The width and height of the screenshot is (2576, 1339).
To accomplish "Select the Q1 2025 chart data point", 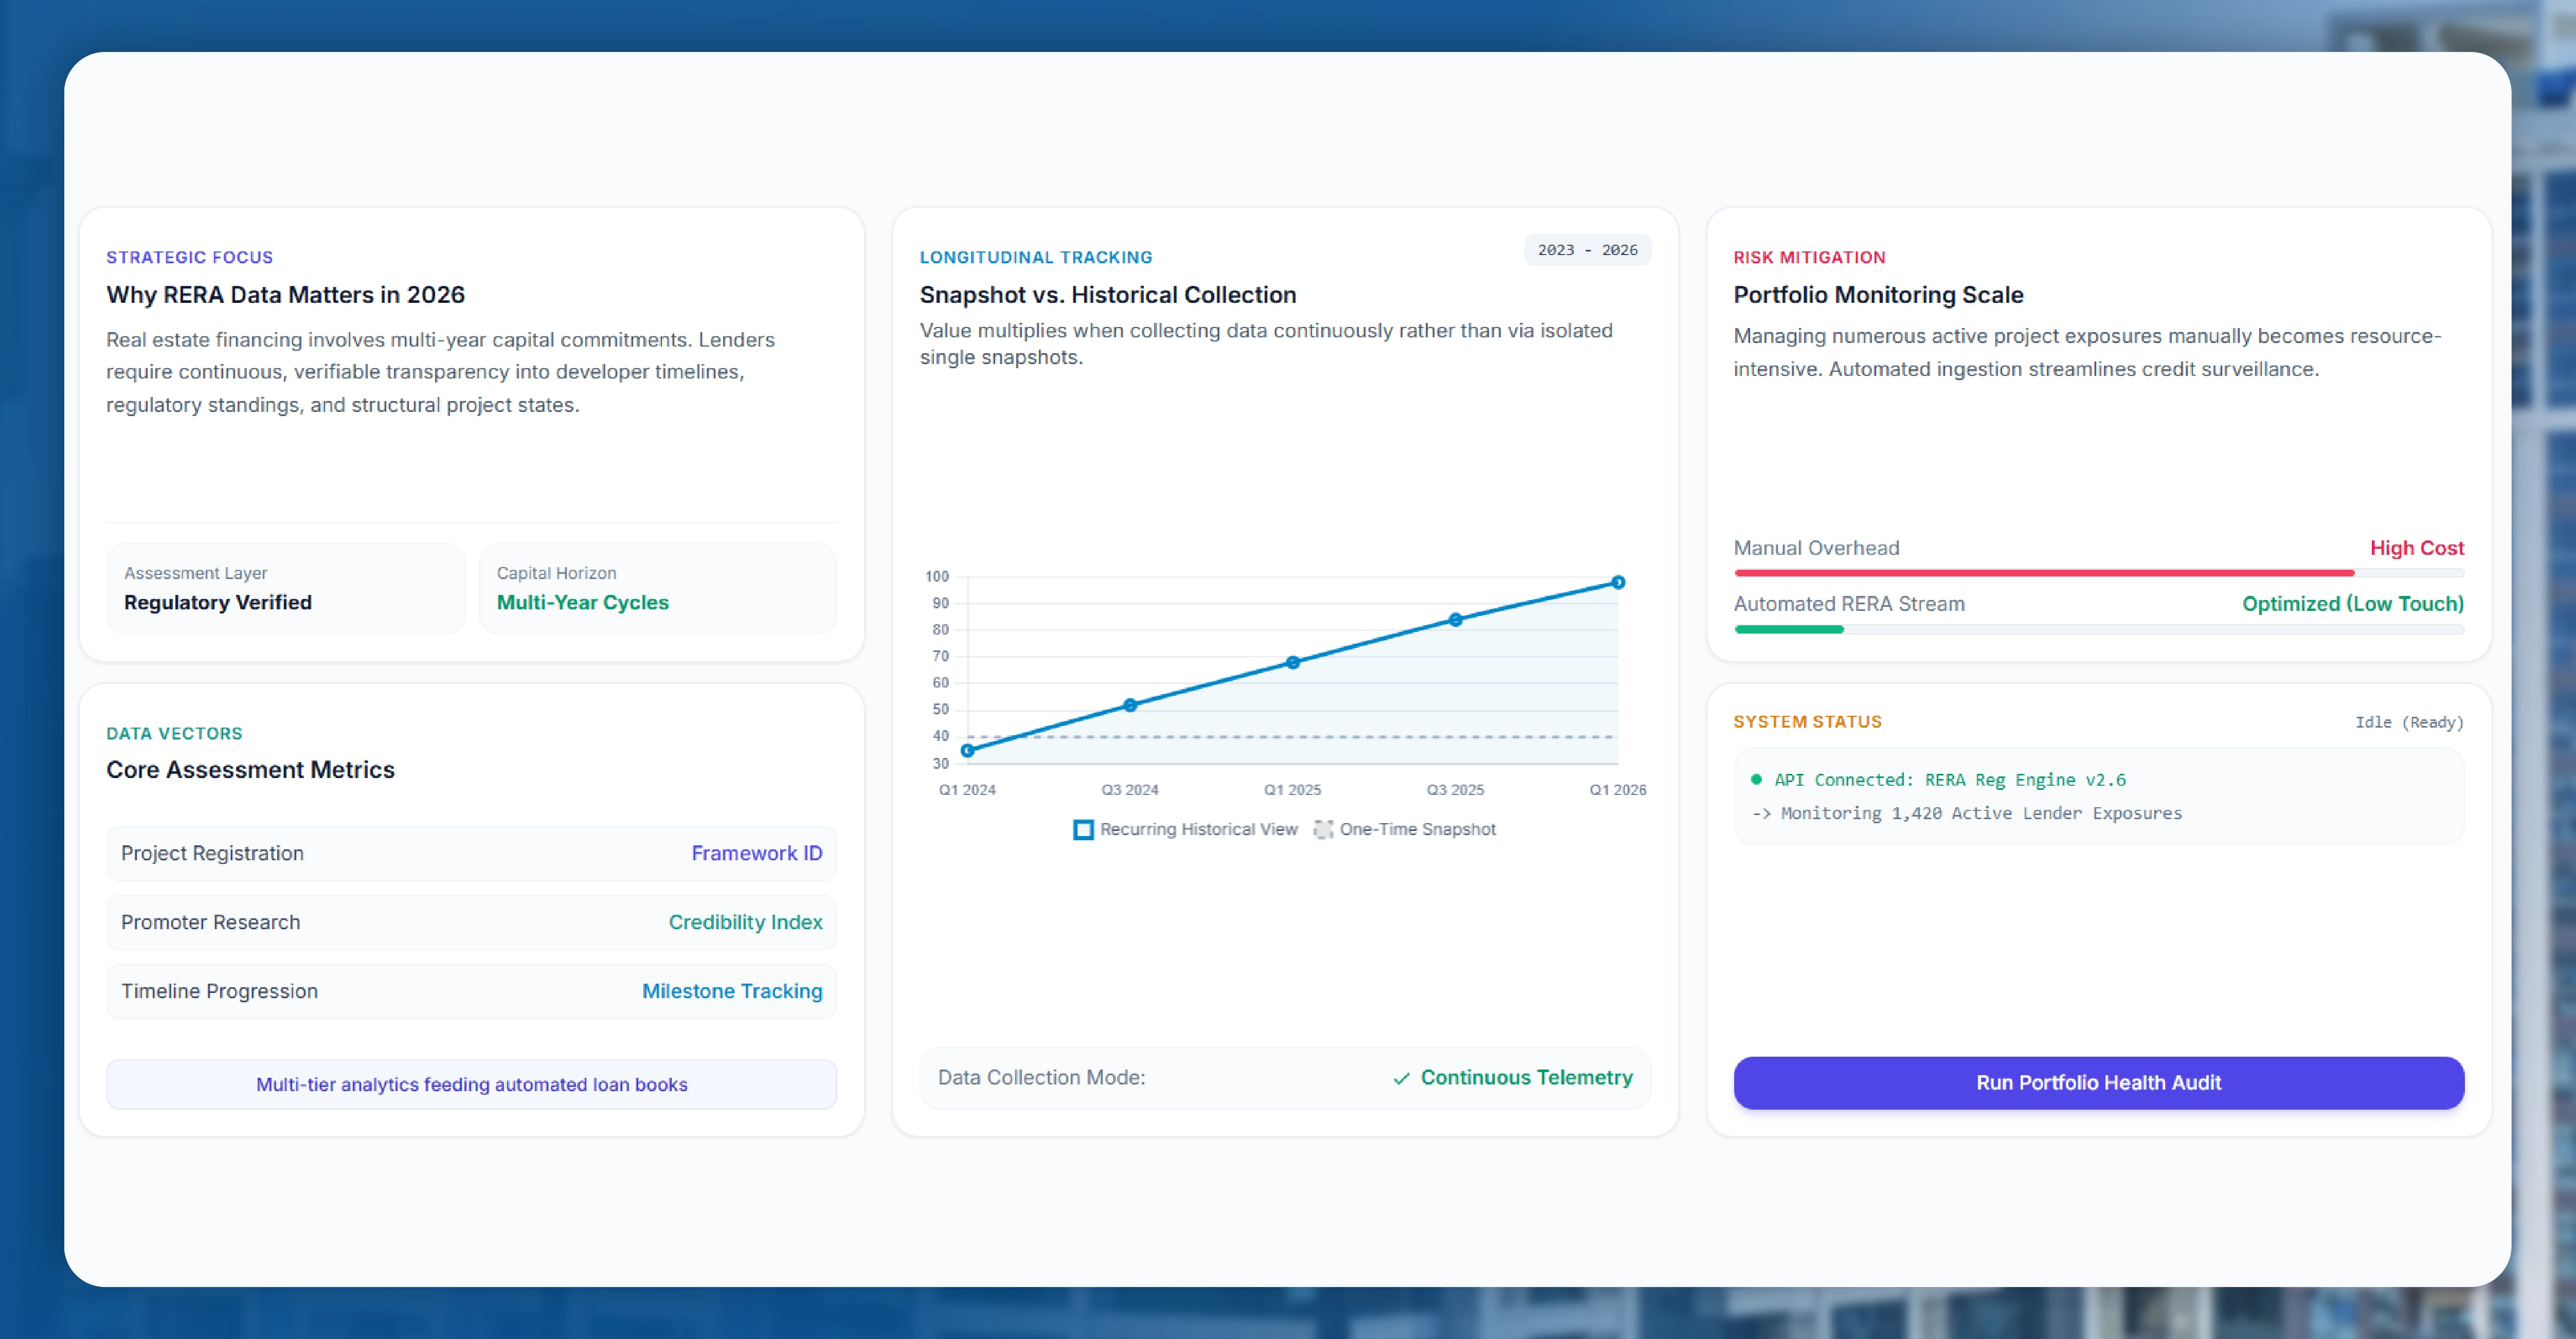I will click(1293, 662).
